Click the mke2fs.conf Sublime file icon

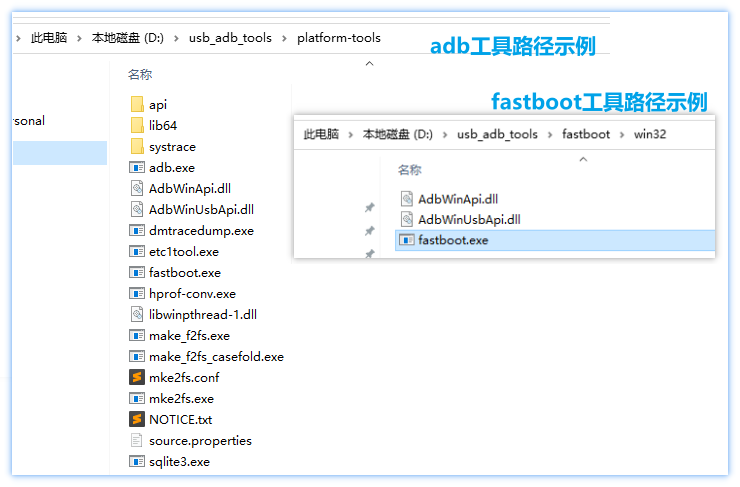137,377
